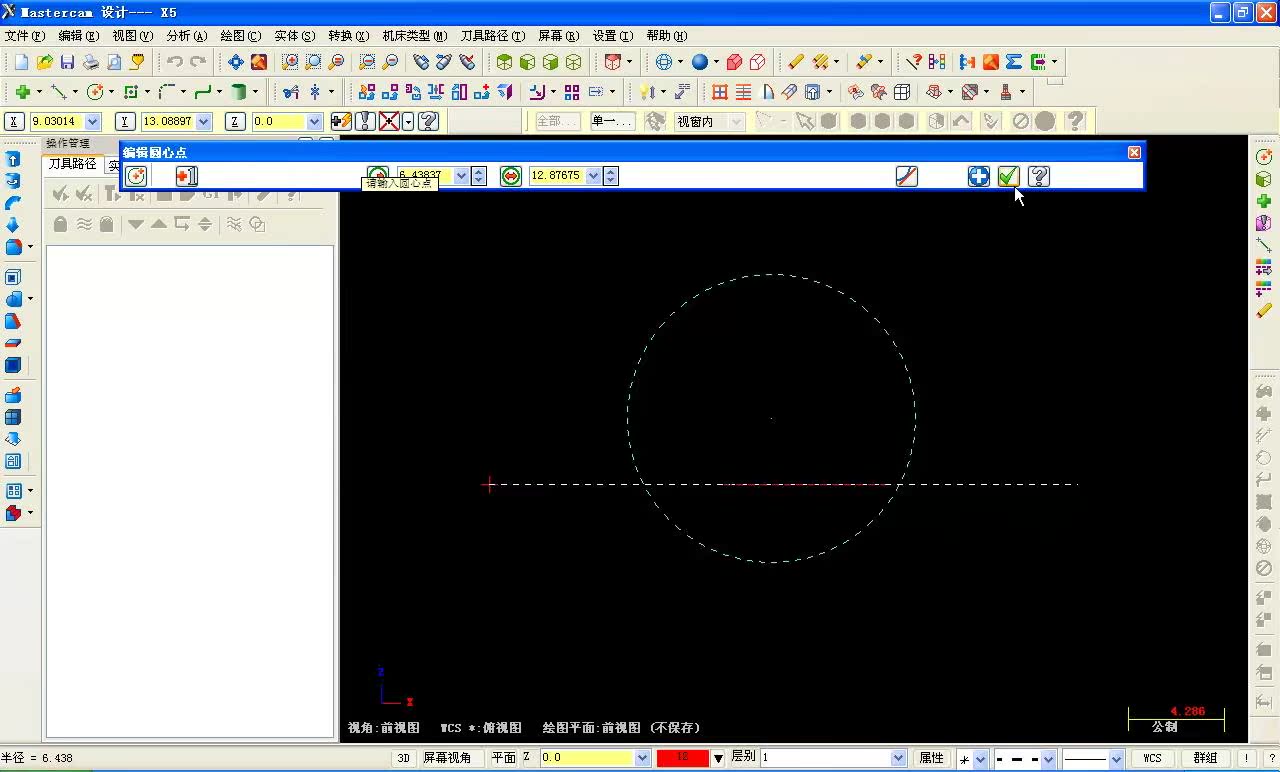
Task: Open the color selection arrow beside red swatch
Action: (x=718, y=759)
